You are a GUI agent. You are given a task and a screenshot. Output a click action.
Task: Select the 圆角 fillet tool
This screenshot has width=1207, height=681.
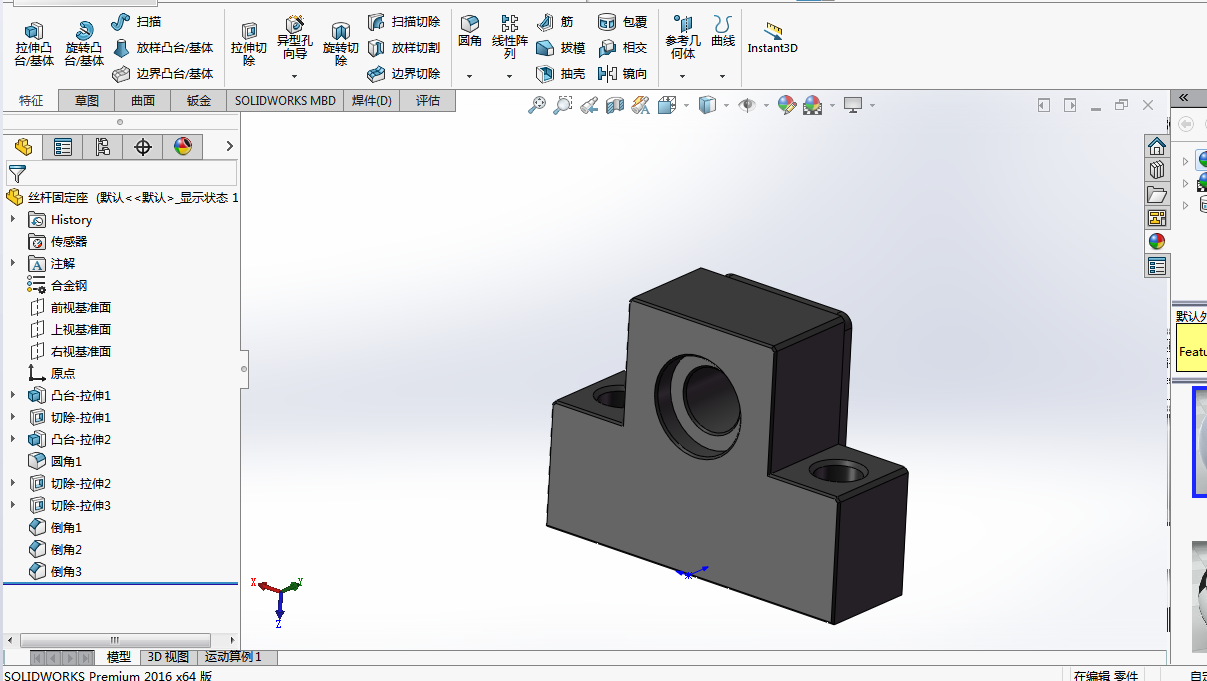[470, 32]
